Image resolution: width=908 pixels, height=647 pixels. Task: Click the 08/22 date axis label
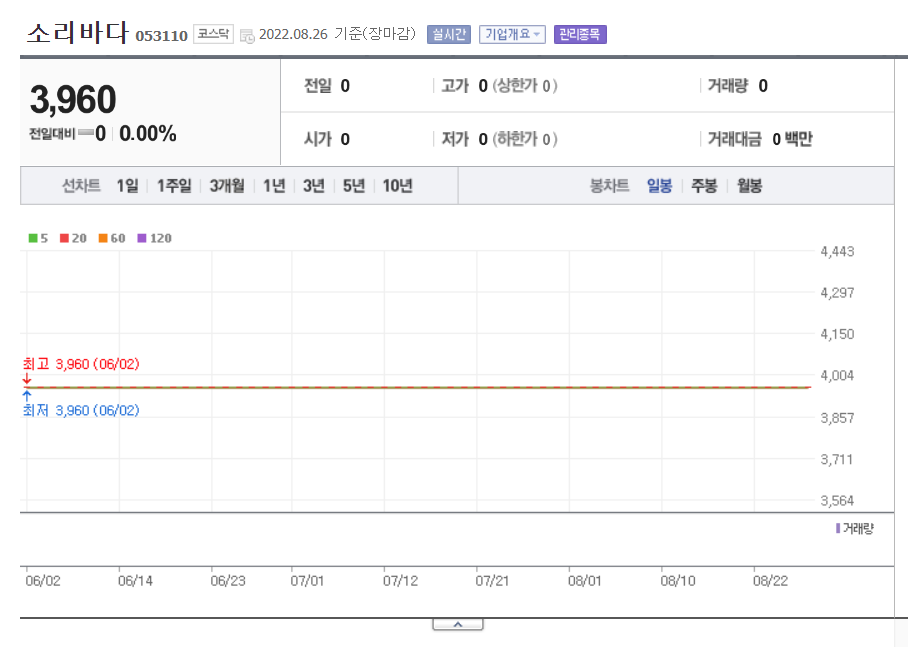click(770, 581)
